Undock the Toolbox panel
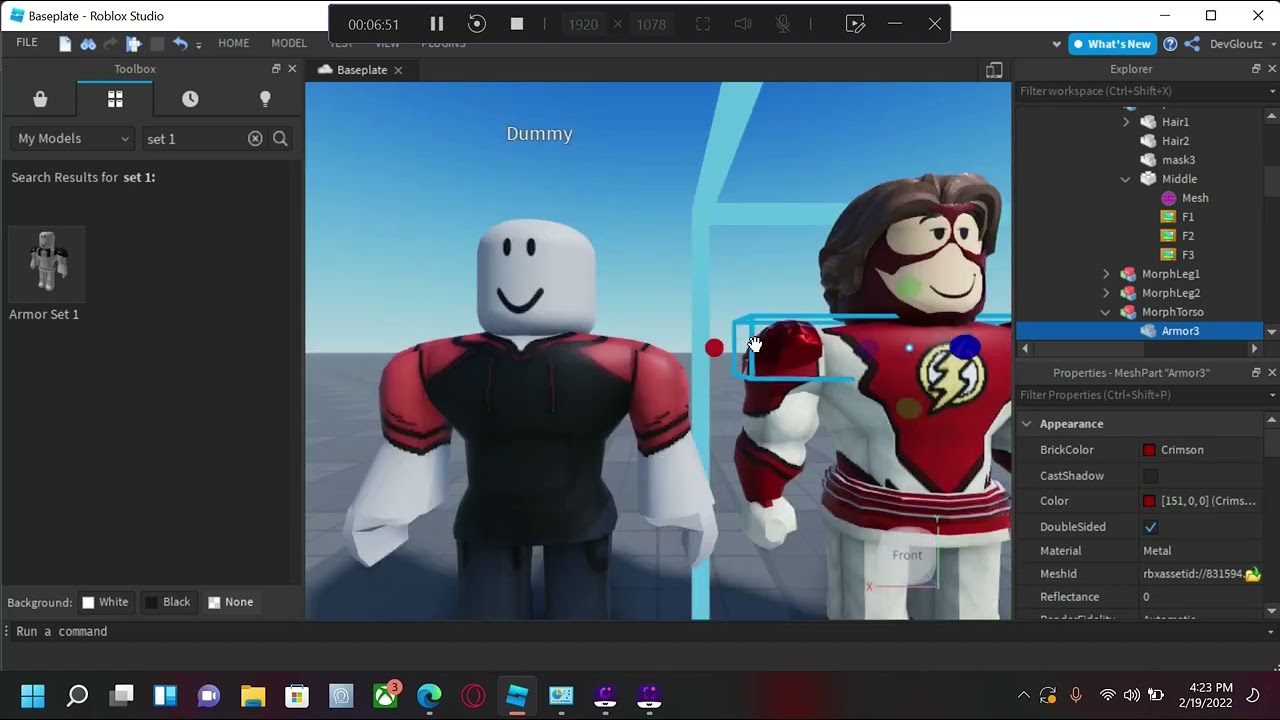 click(x=276, y=69)
